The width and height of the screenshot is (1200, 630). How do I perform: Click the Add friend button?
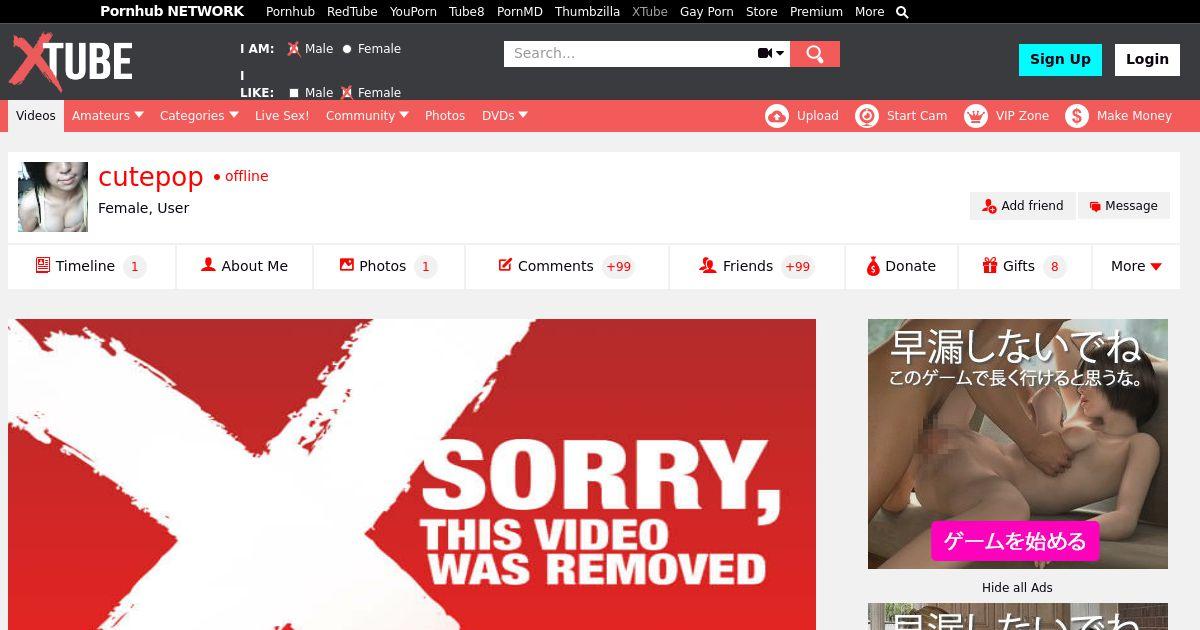coord(1023,206)
